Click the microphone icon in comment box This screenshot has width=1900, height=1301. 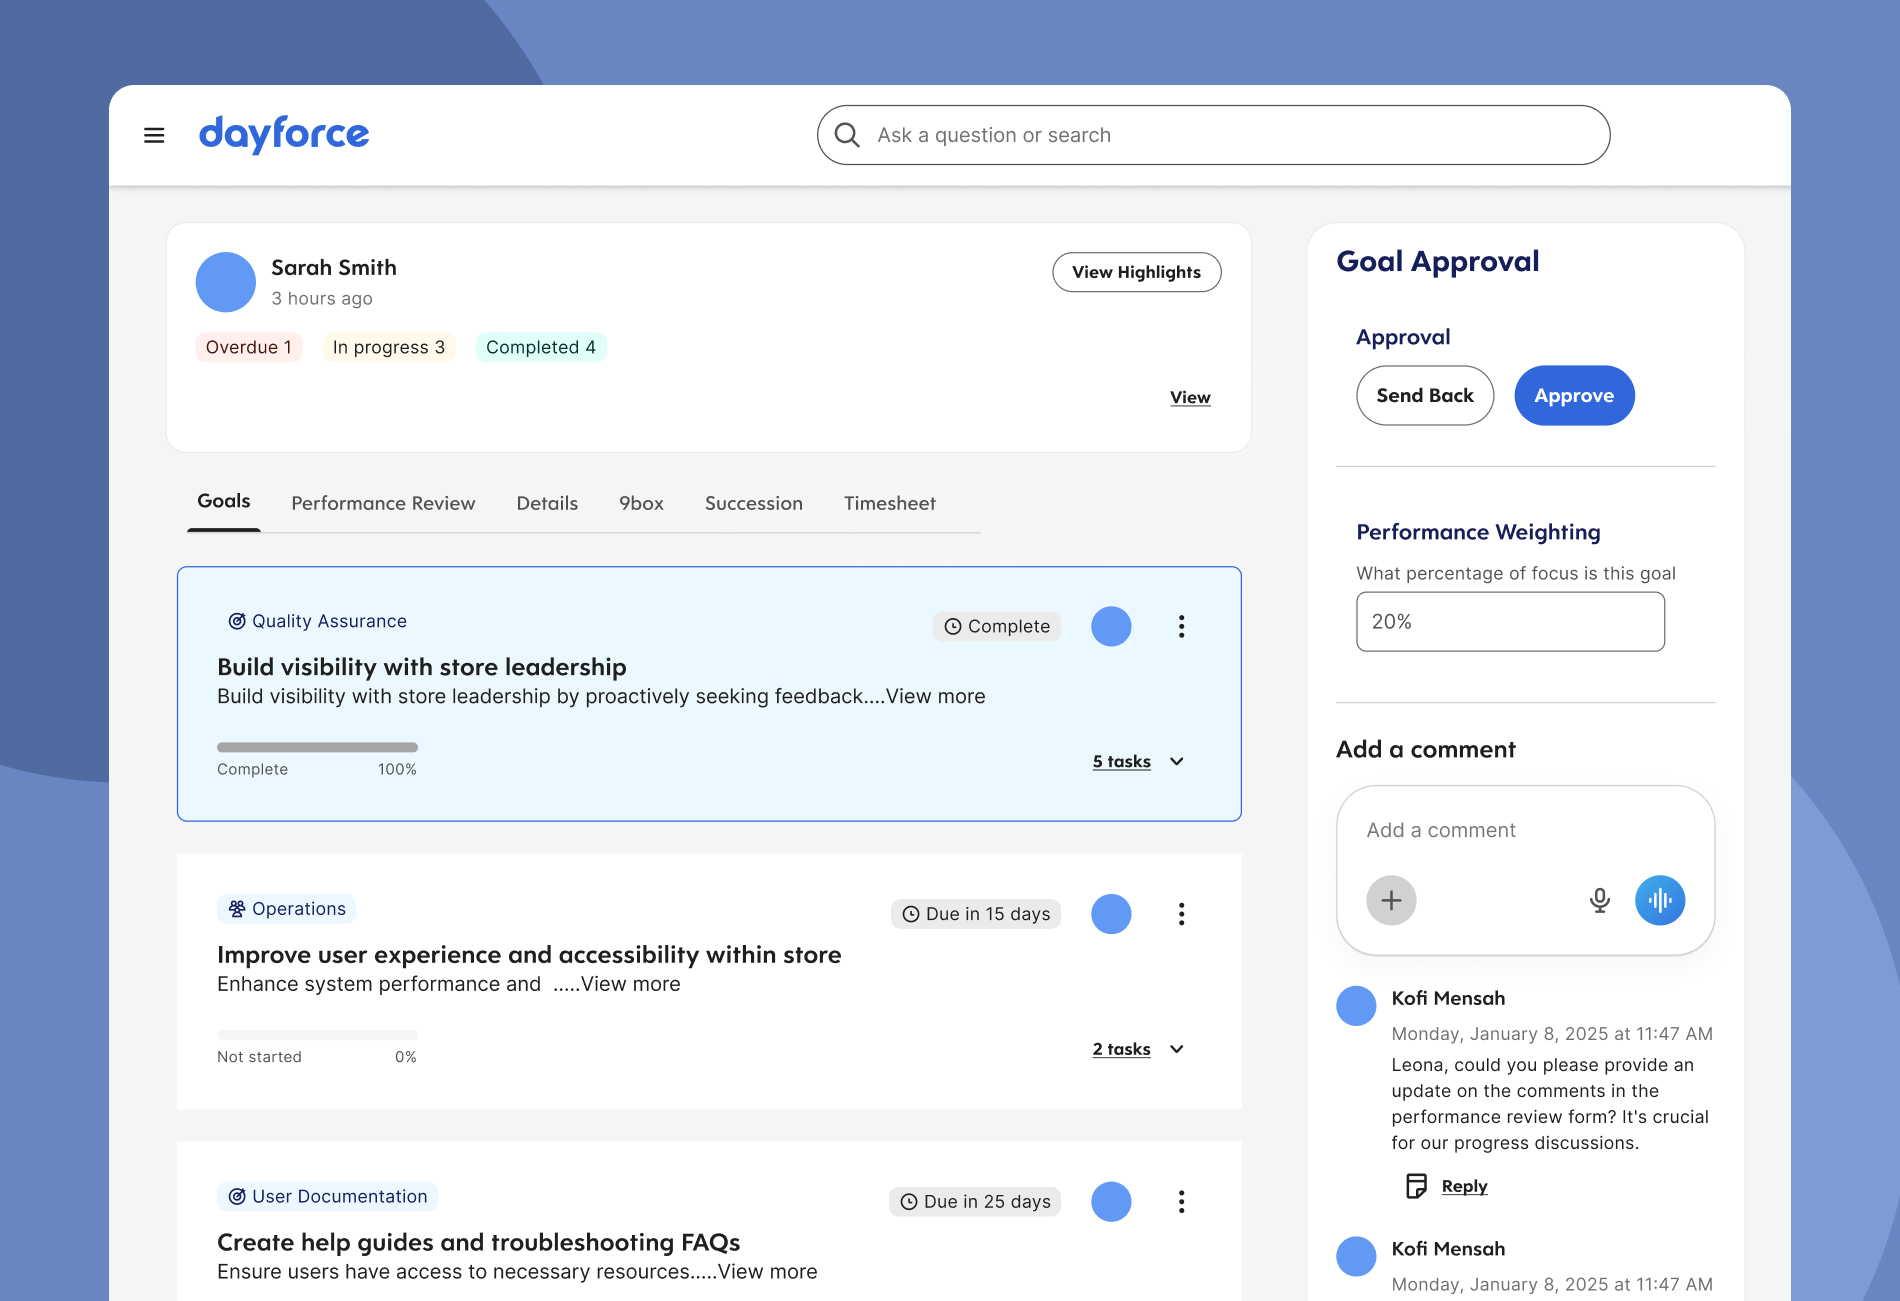coord(1600,900)
